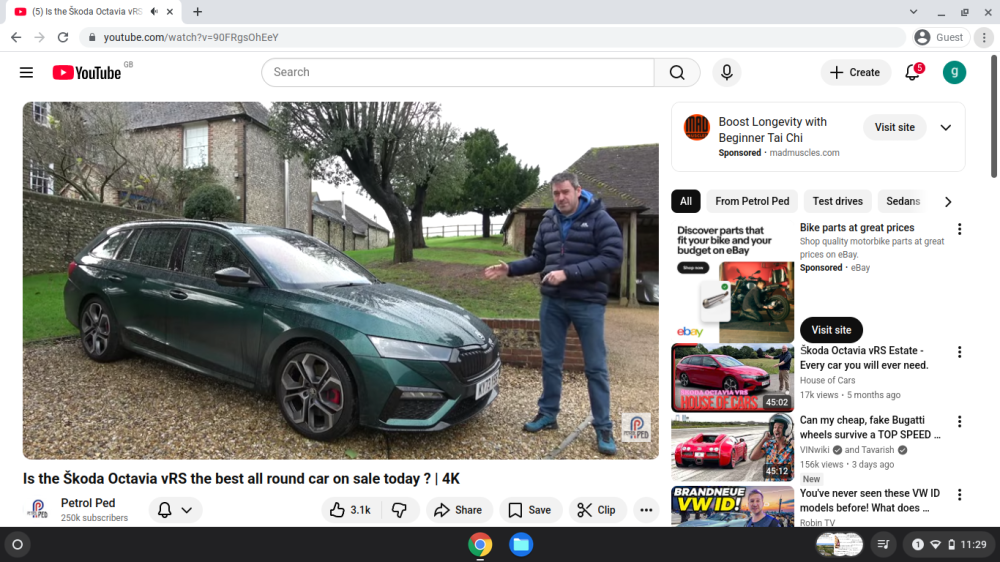The height and width of the screenshot is (562, 1000).
Task: Open the Petrol Ped channel avatar
Action: [38, 510]
